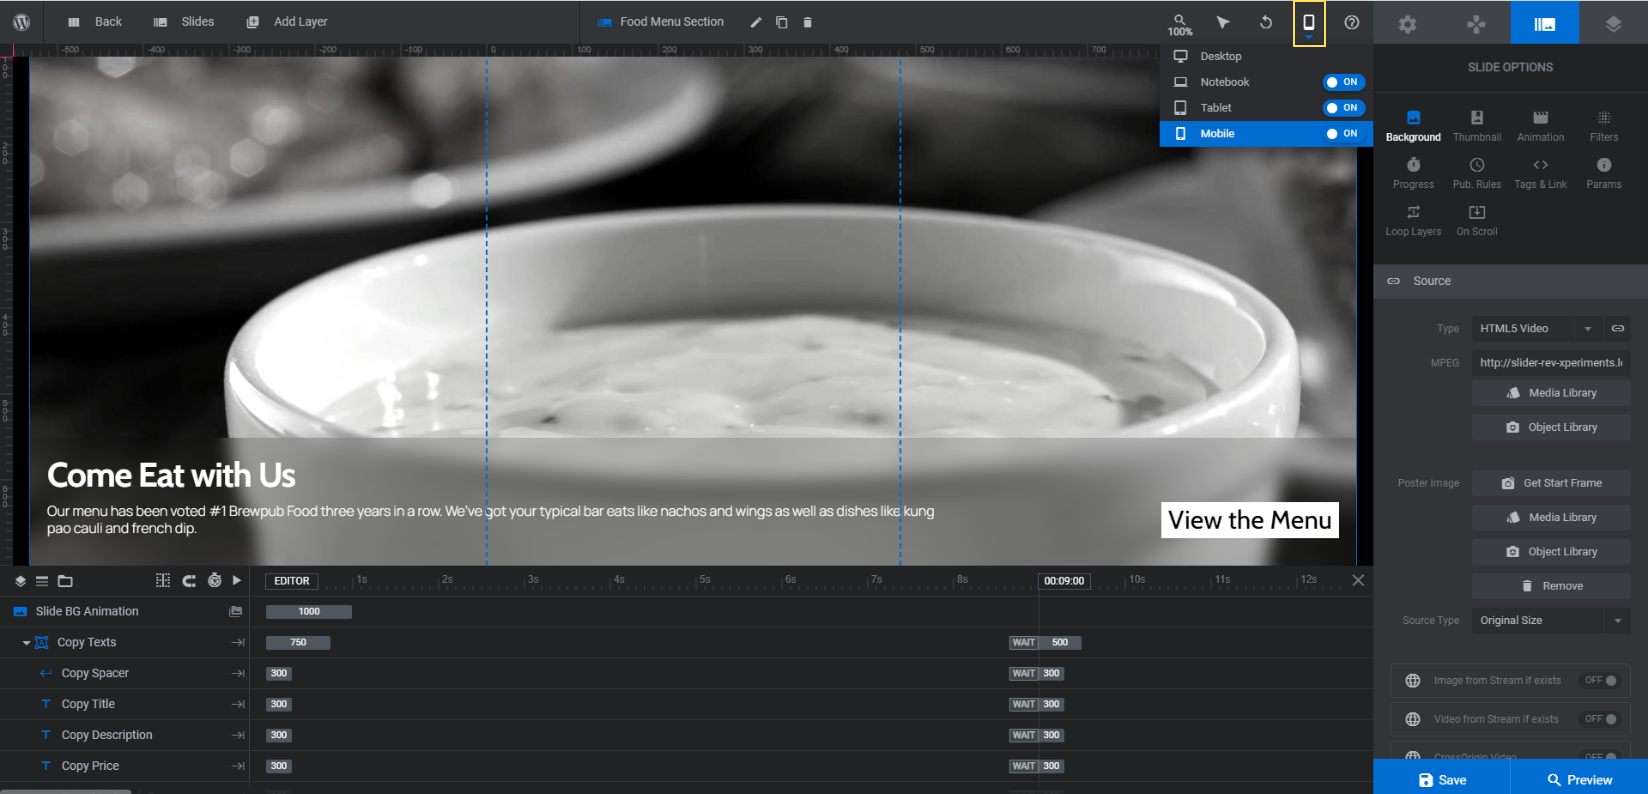
Task: Delete slide with the trash icon
Action: (x=808, y=22)
